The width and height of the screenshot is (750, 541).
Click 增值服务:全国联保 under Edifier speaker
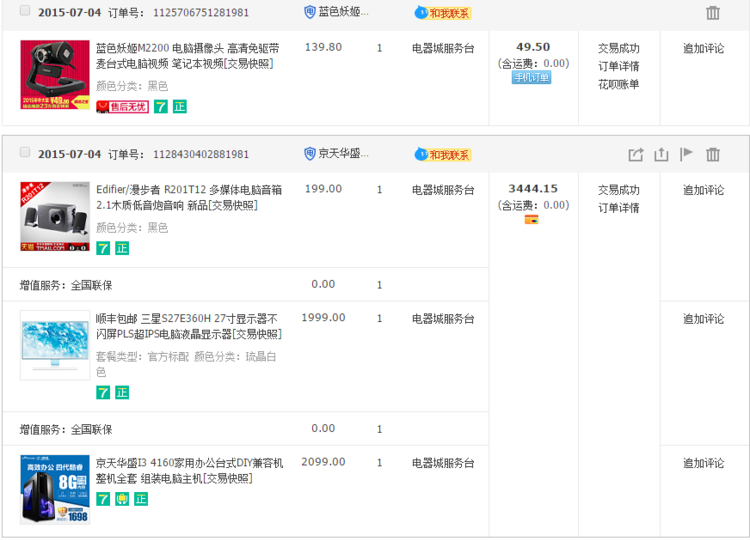[x=66, y=286]
